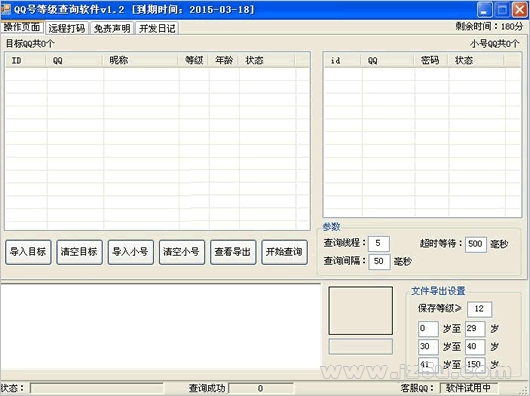530x396 pixels.
Task: Start the query with 开始查询
Action: coord(284,252)
